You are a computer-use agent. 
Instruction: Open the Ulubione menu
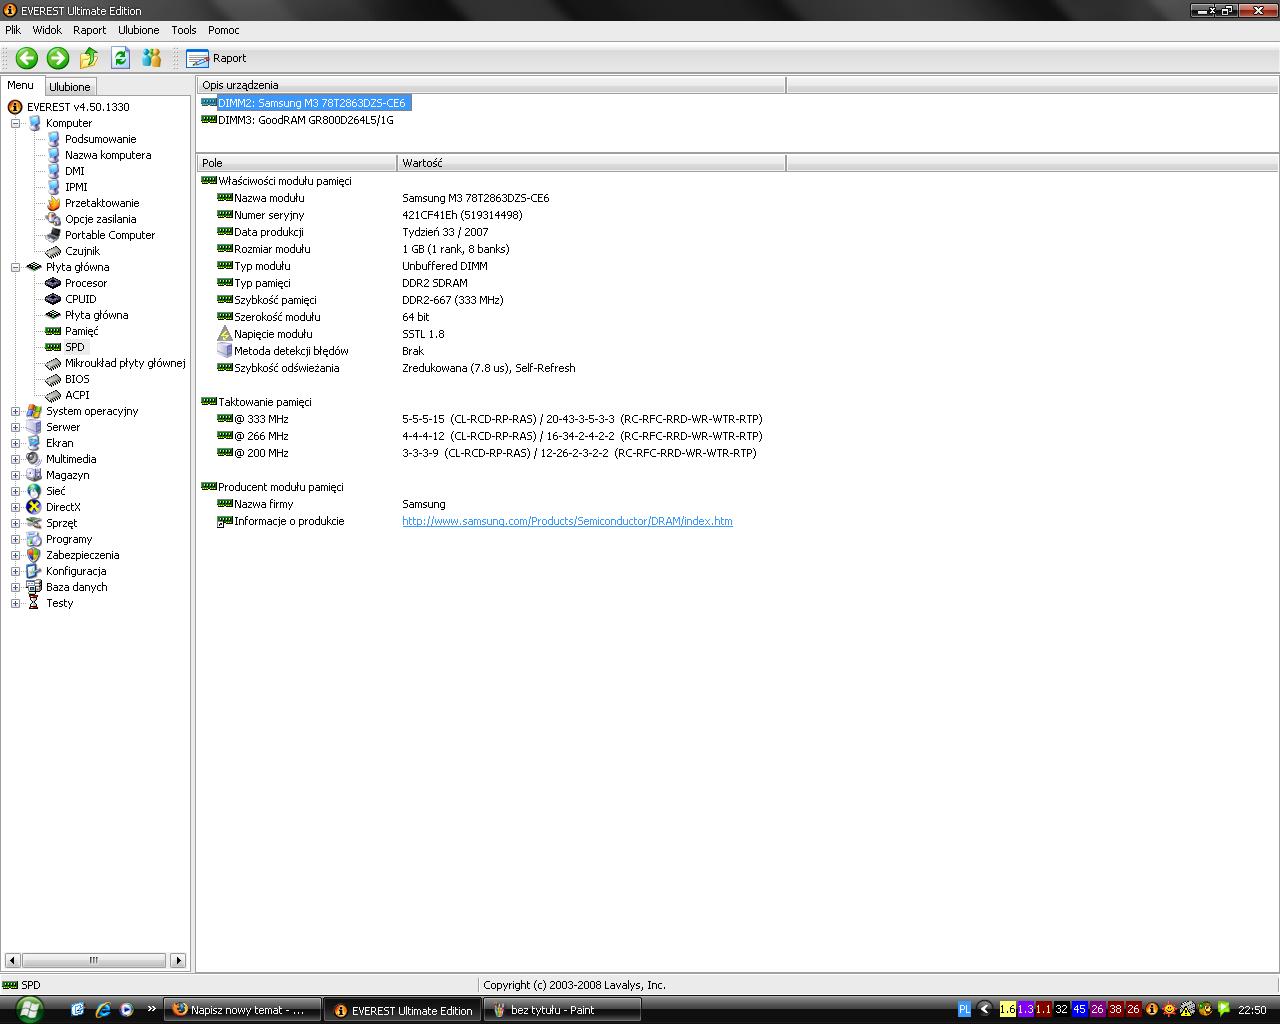tap(138, 30)
